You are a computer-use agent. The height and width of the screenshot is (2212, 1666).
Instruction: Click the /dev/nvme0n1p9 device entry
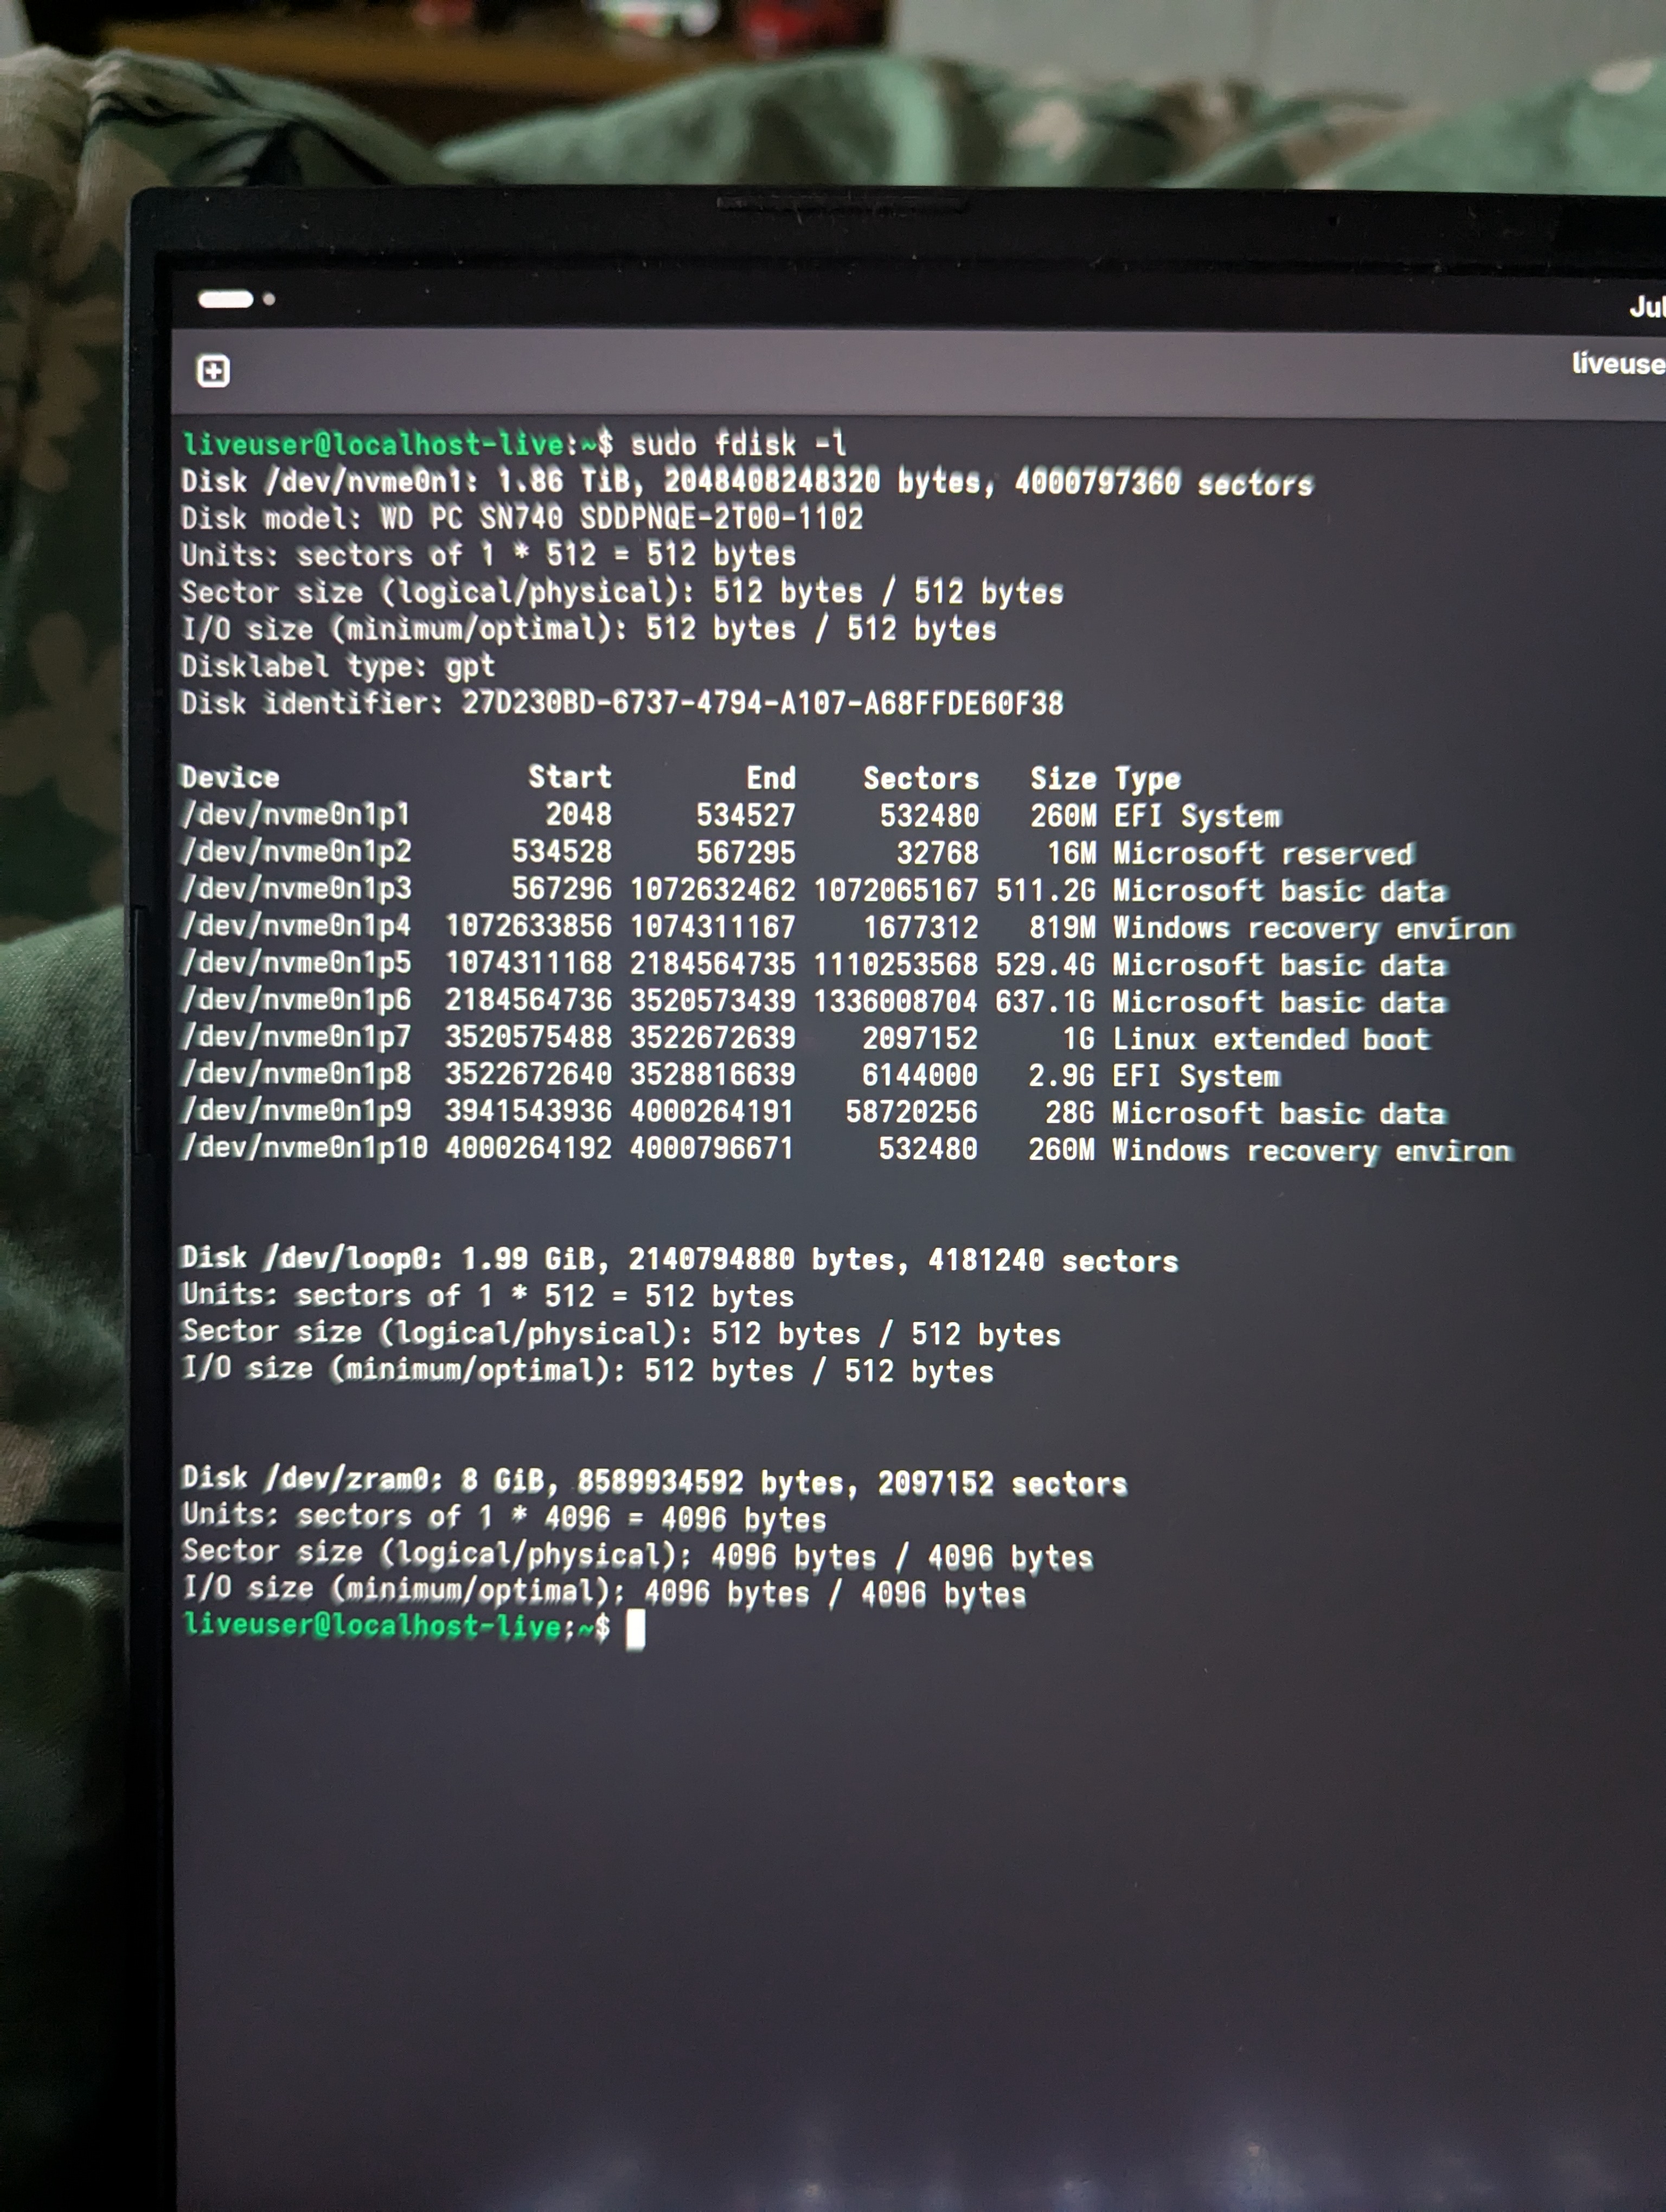[x=296, y=1110]
